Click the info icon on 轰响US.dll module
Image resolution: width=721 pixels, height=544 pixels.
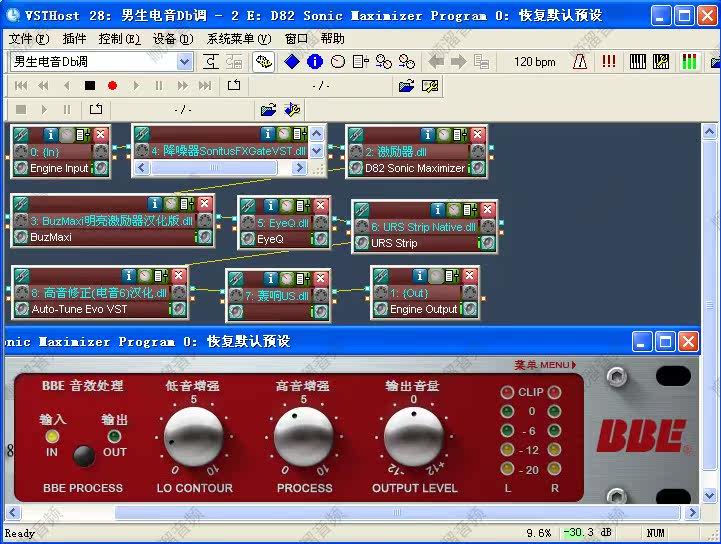pyautogui.click(x=270, y=278)
